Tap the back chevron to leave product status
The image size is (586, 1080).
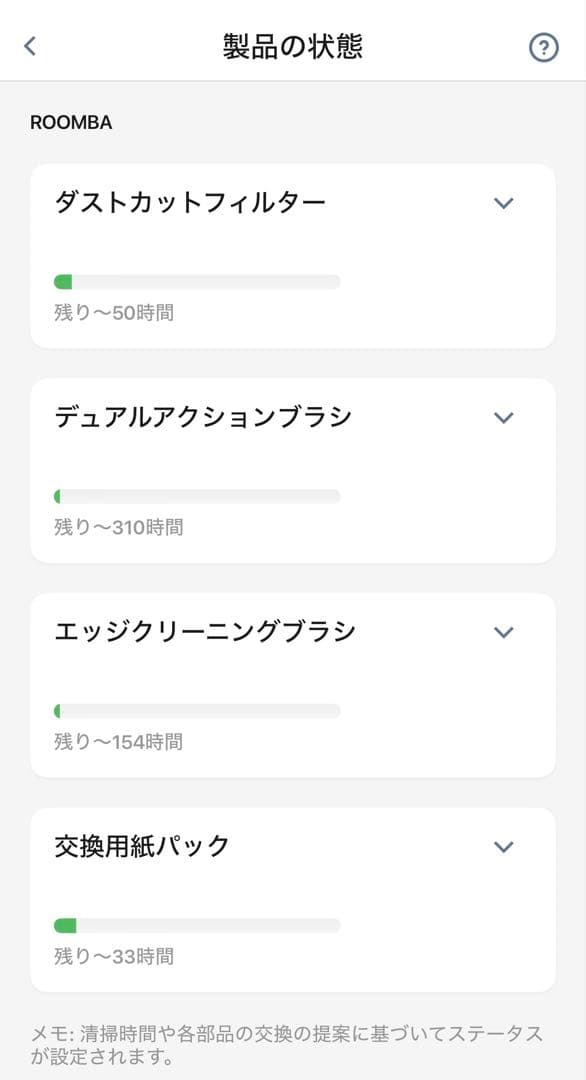[x=30, y=45]
